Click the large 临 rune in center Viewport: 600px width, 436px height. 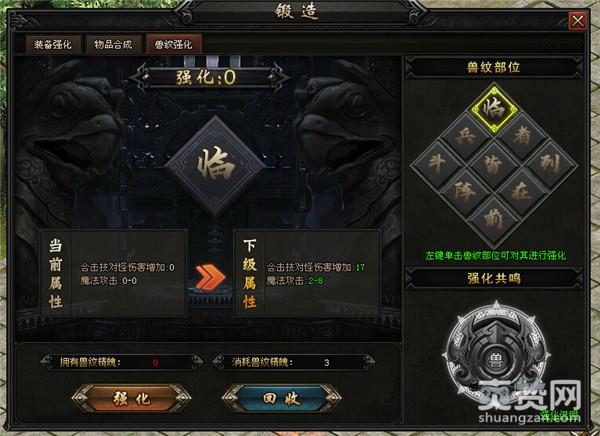[215, 165]
